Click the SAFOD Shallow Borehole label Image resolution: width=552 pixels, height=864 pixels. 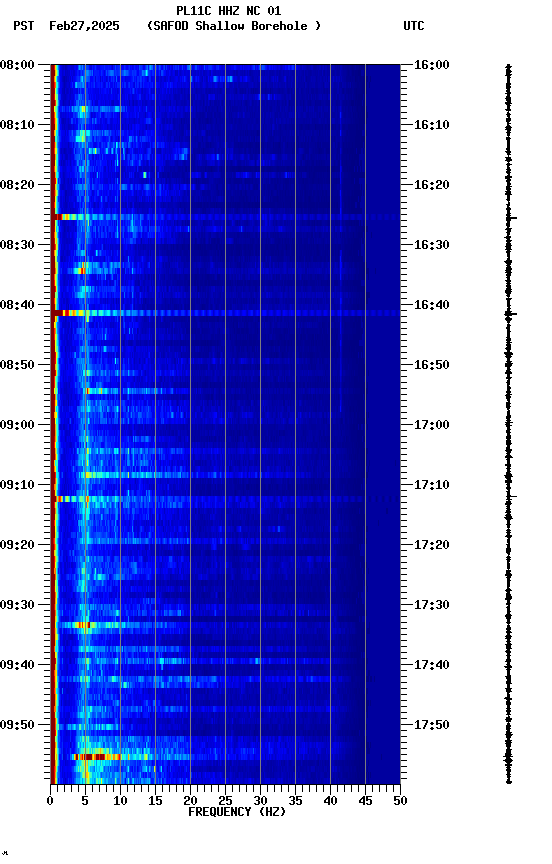234,26
